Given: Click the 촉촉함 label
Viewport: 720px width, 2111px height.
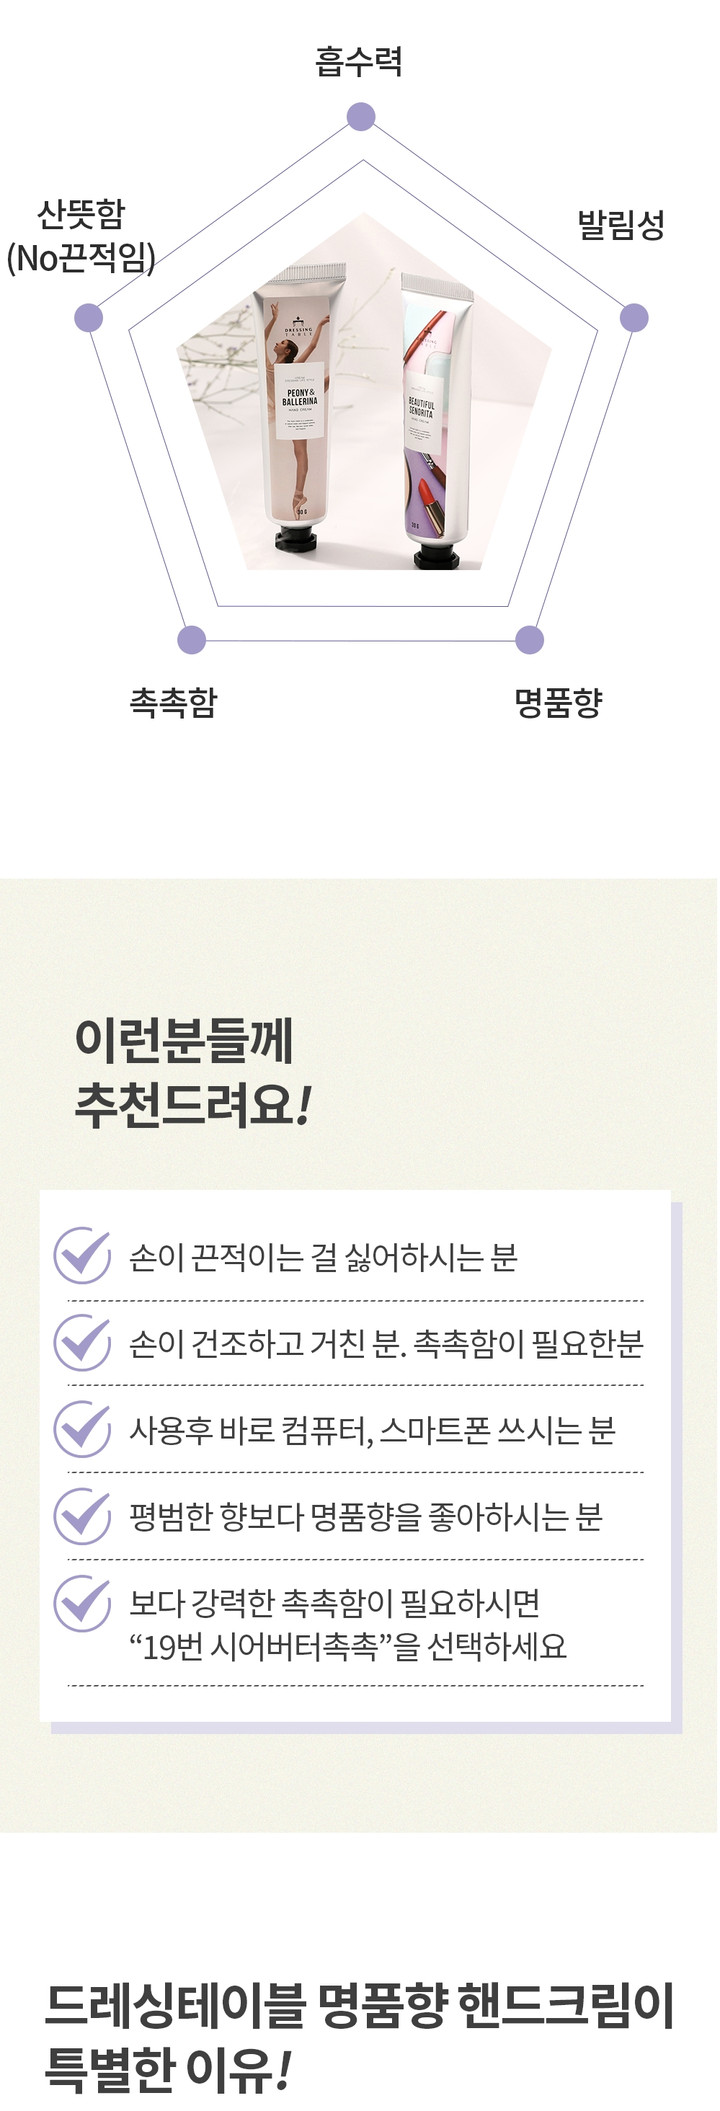Looking at the screenshot, I should [x=173, y=701].
